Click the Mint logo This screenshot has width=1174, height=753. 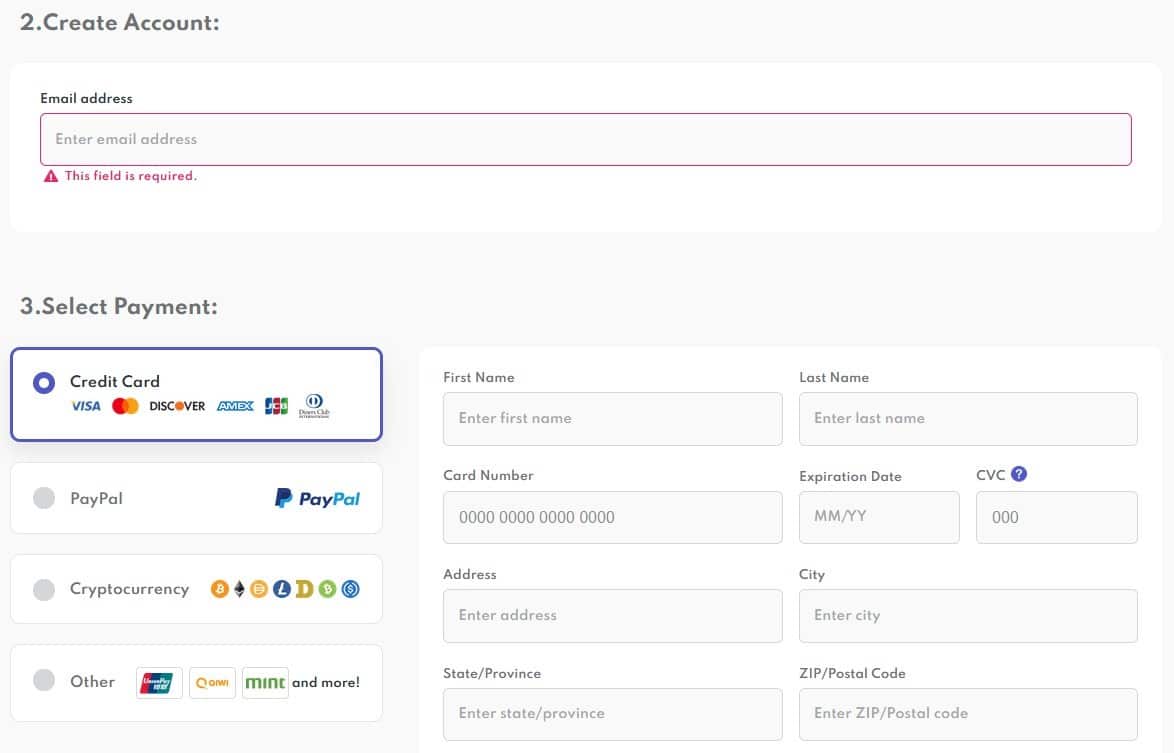pyautogui.click(x=265, y=683)
